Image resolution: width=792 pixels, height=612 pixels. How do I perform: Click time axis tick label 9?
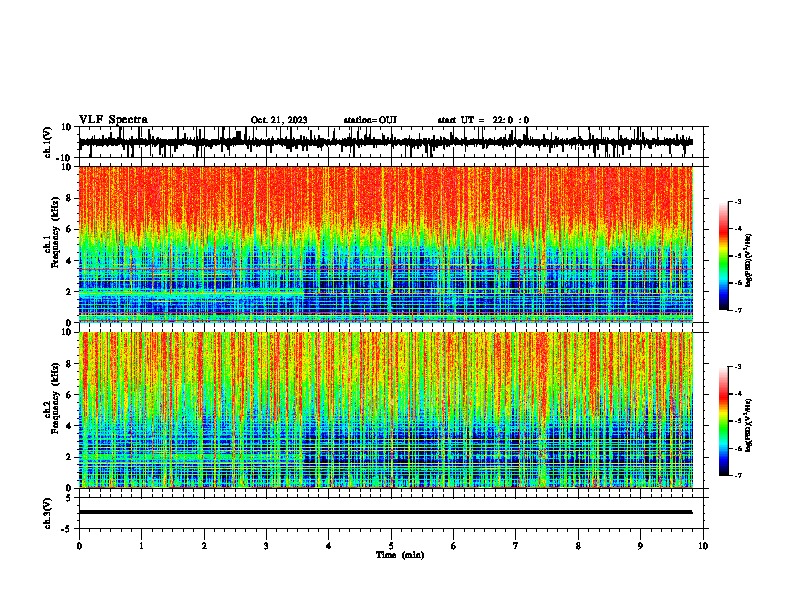click(640, 546)
